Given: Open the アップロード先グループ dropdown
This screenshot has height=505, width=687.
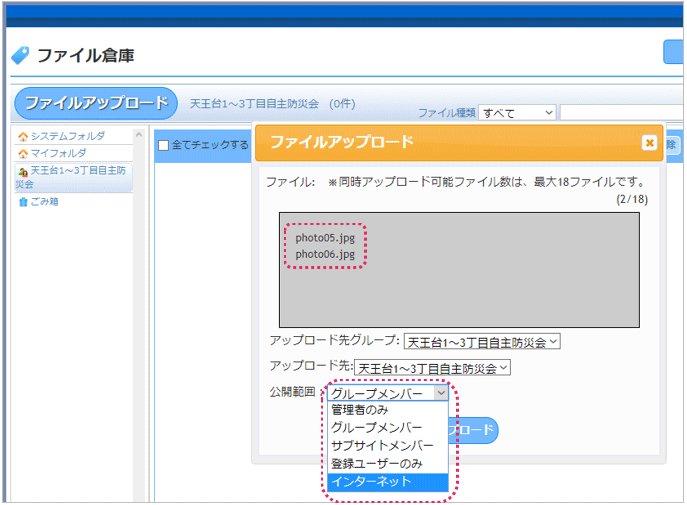Looking at the screenshot, I should [x=482, y=341].
